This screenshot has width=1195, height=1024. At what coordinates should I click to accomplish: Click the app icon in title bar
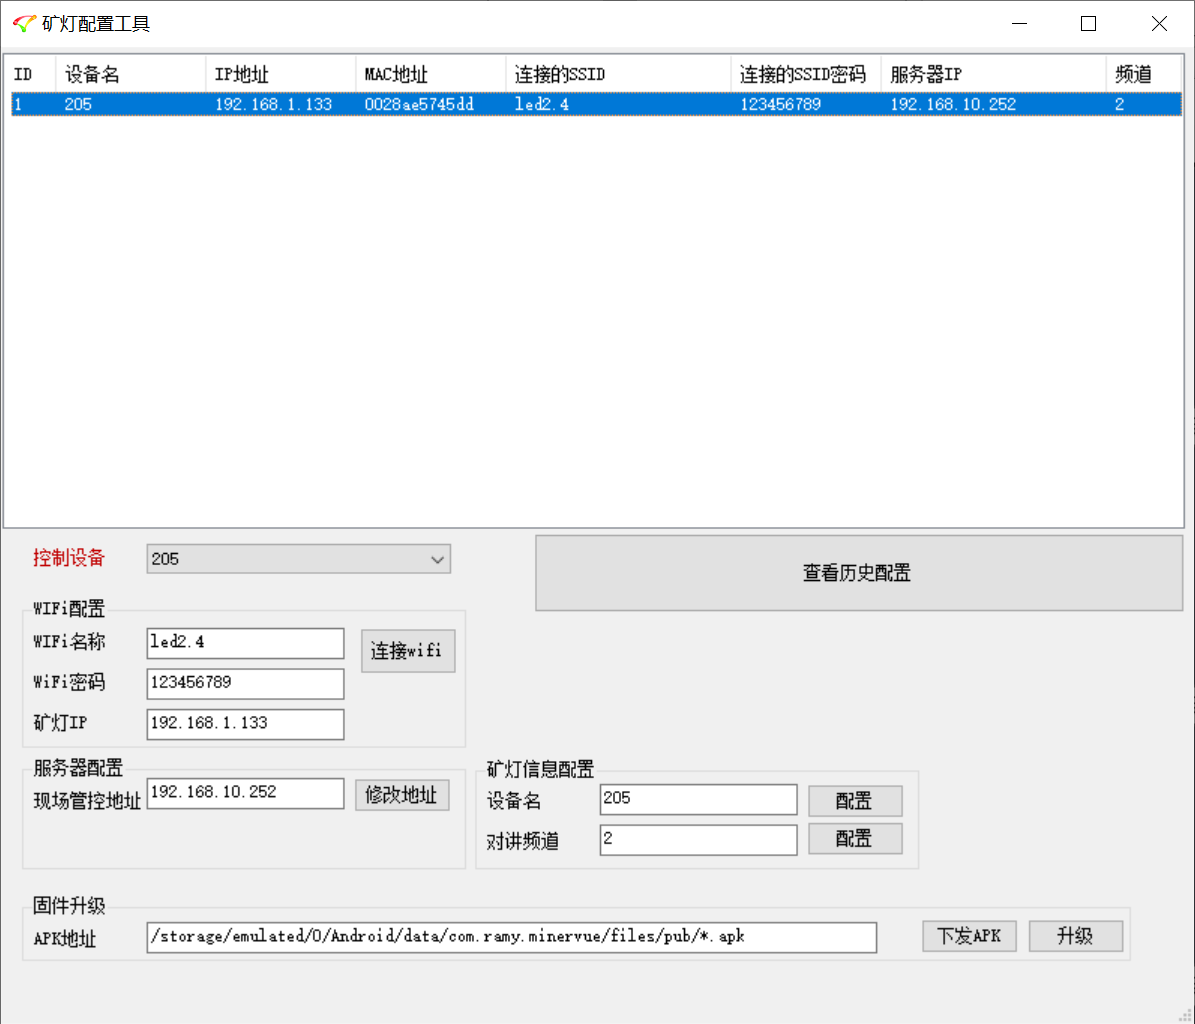[24, 24]
